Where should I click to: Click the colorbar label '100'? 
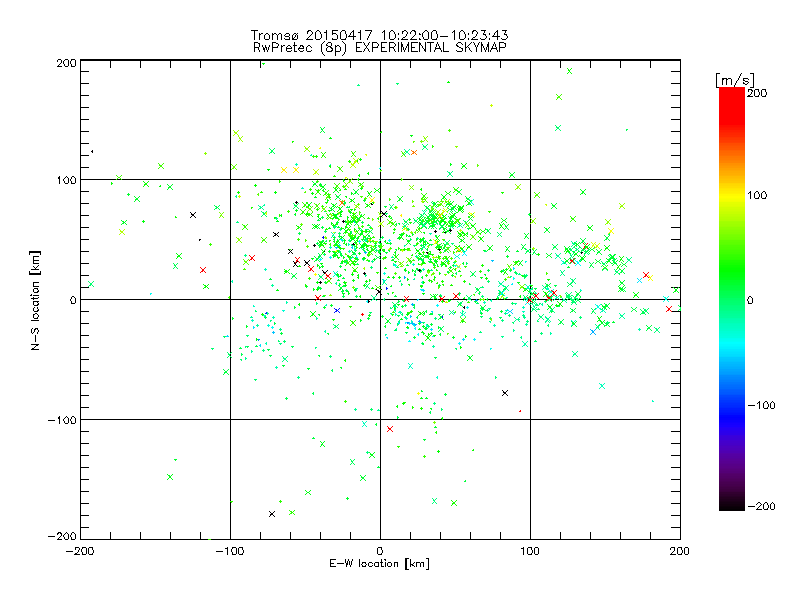click(757, 195)
